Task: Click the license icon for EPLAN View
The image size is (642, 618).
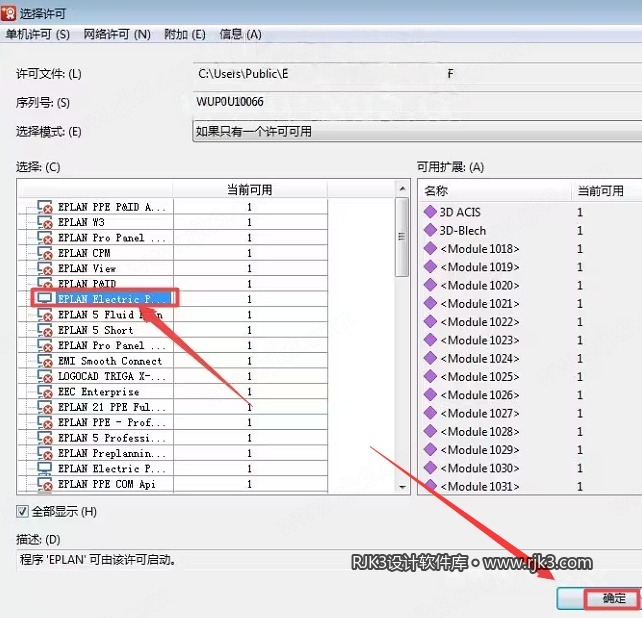Action: point(45,269)
